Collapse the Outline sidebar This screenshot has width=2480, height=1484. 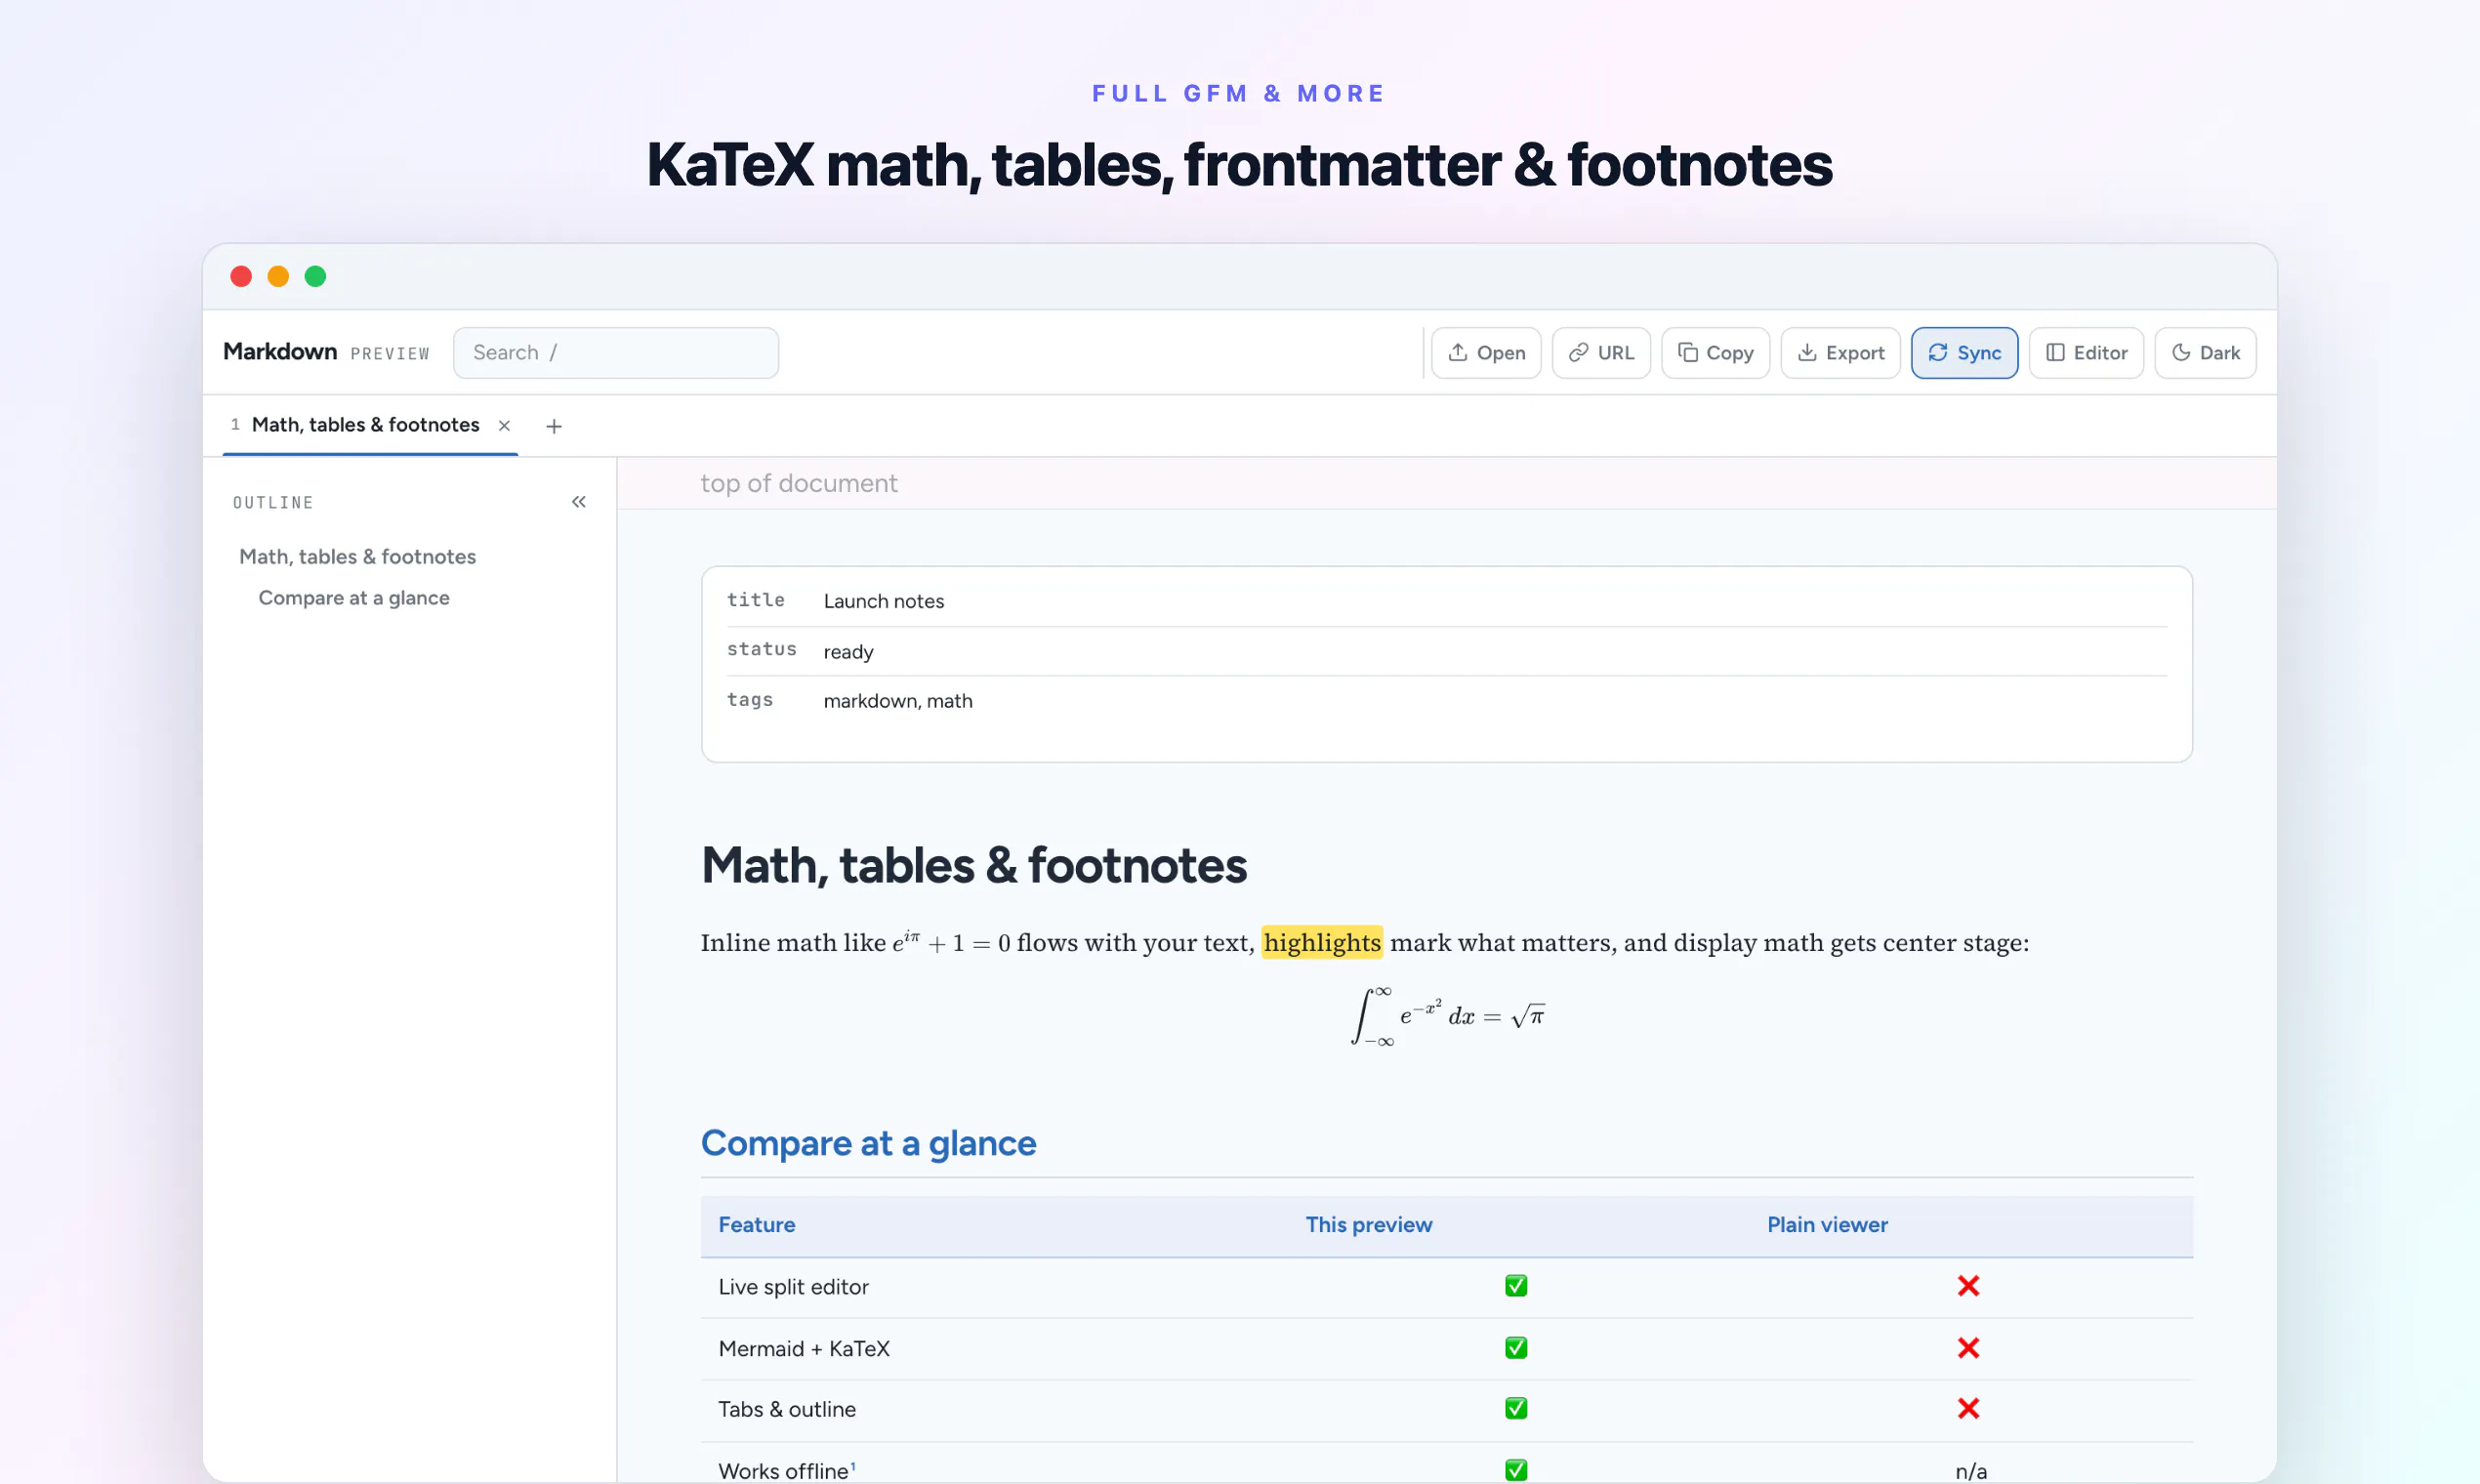pos(579,502)
